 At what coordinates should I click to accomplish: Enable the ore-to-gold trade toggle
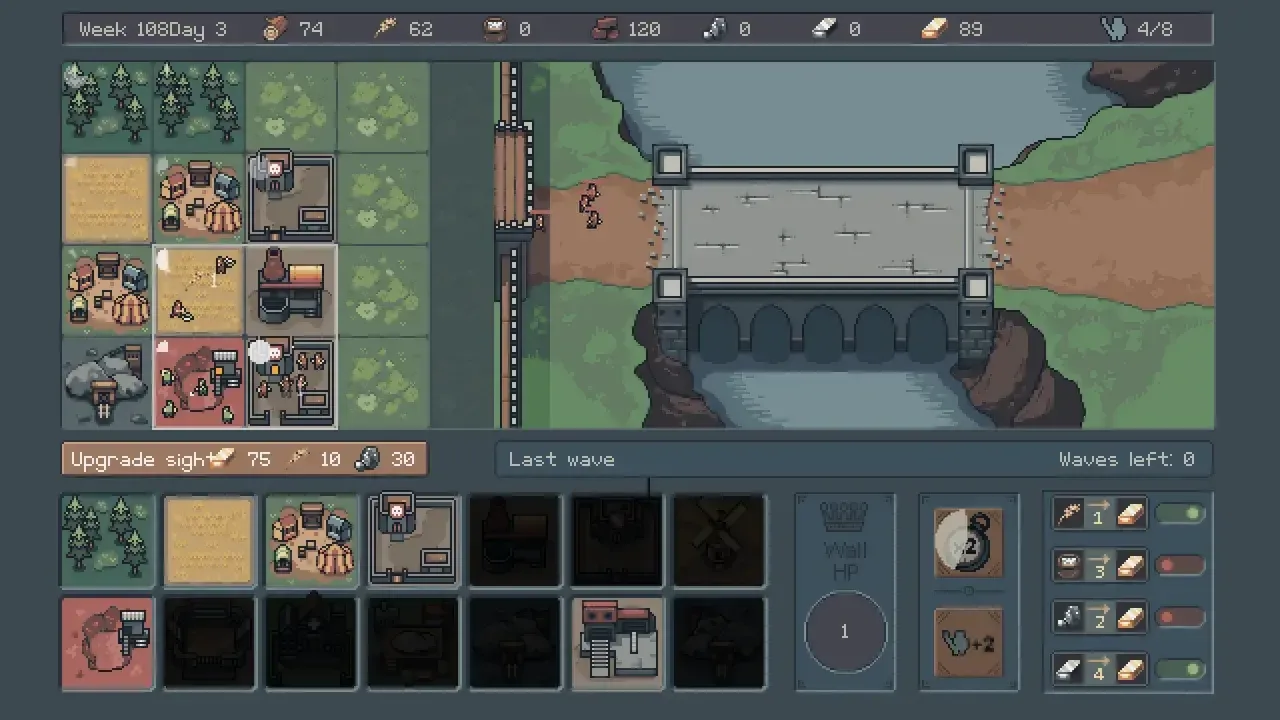(x=1181, y=618)
